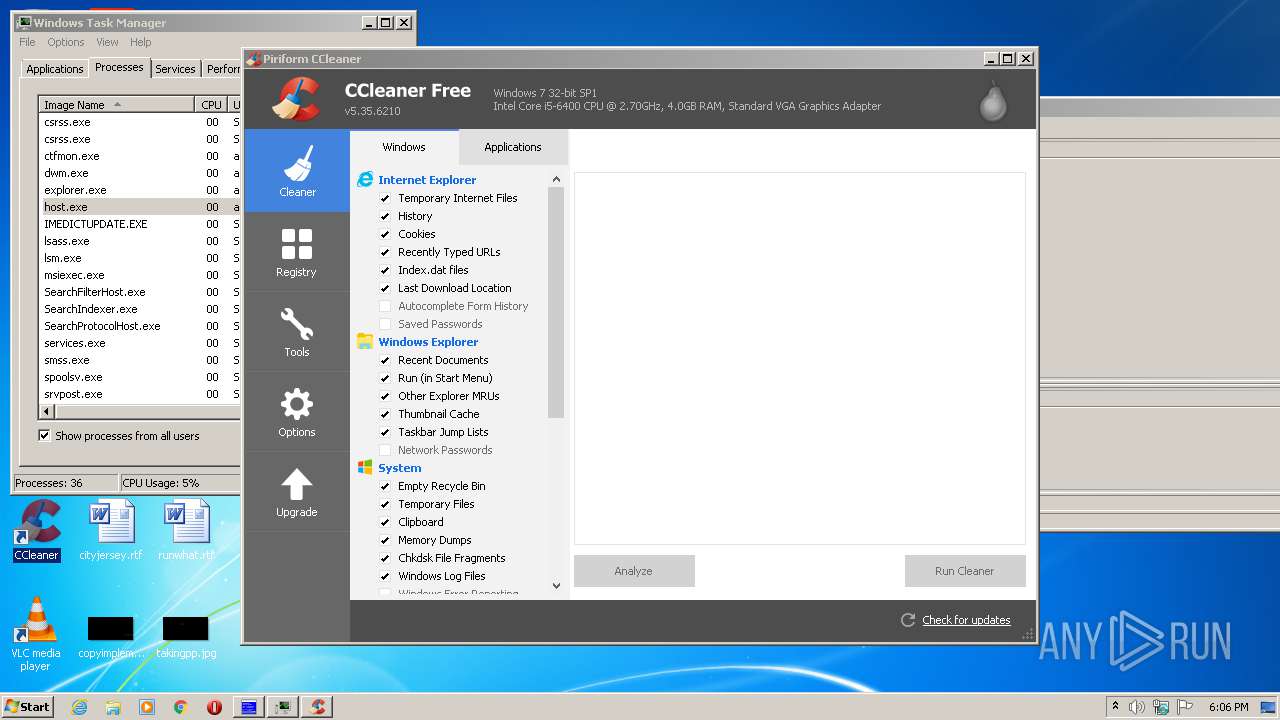Show hidden tray icons arrow
This screenshot has height=720, width=1280.
click(1115, 707)
